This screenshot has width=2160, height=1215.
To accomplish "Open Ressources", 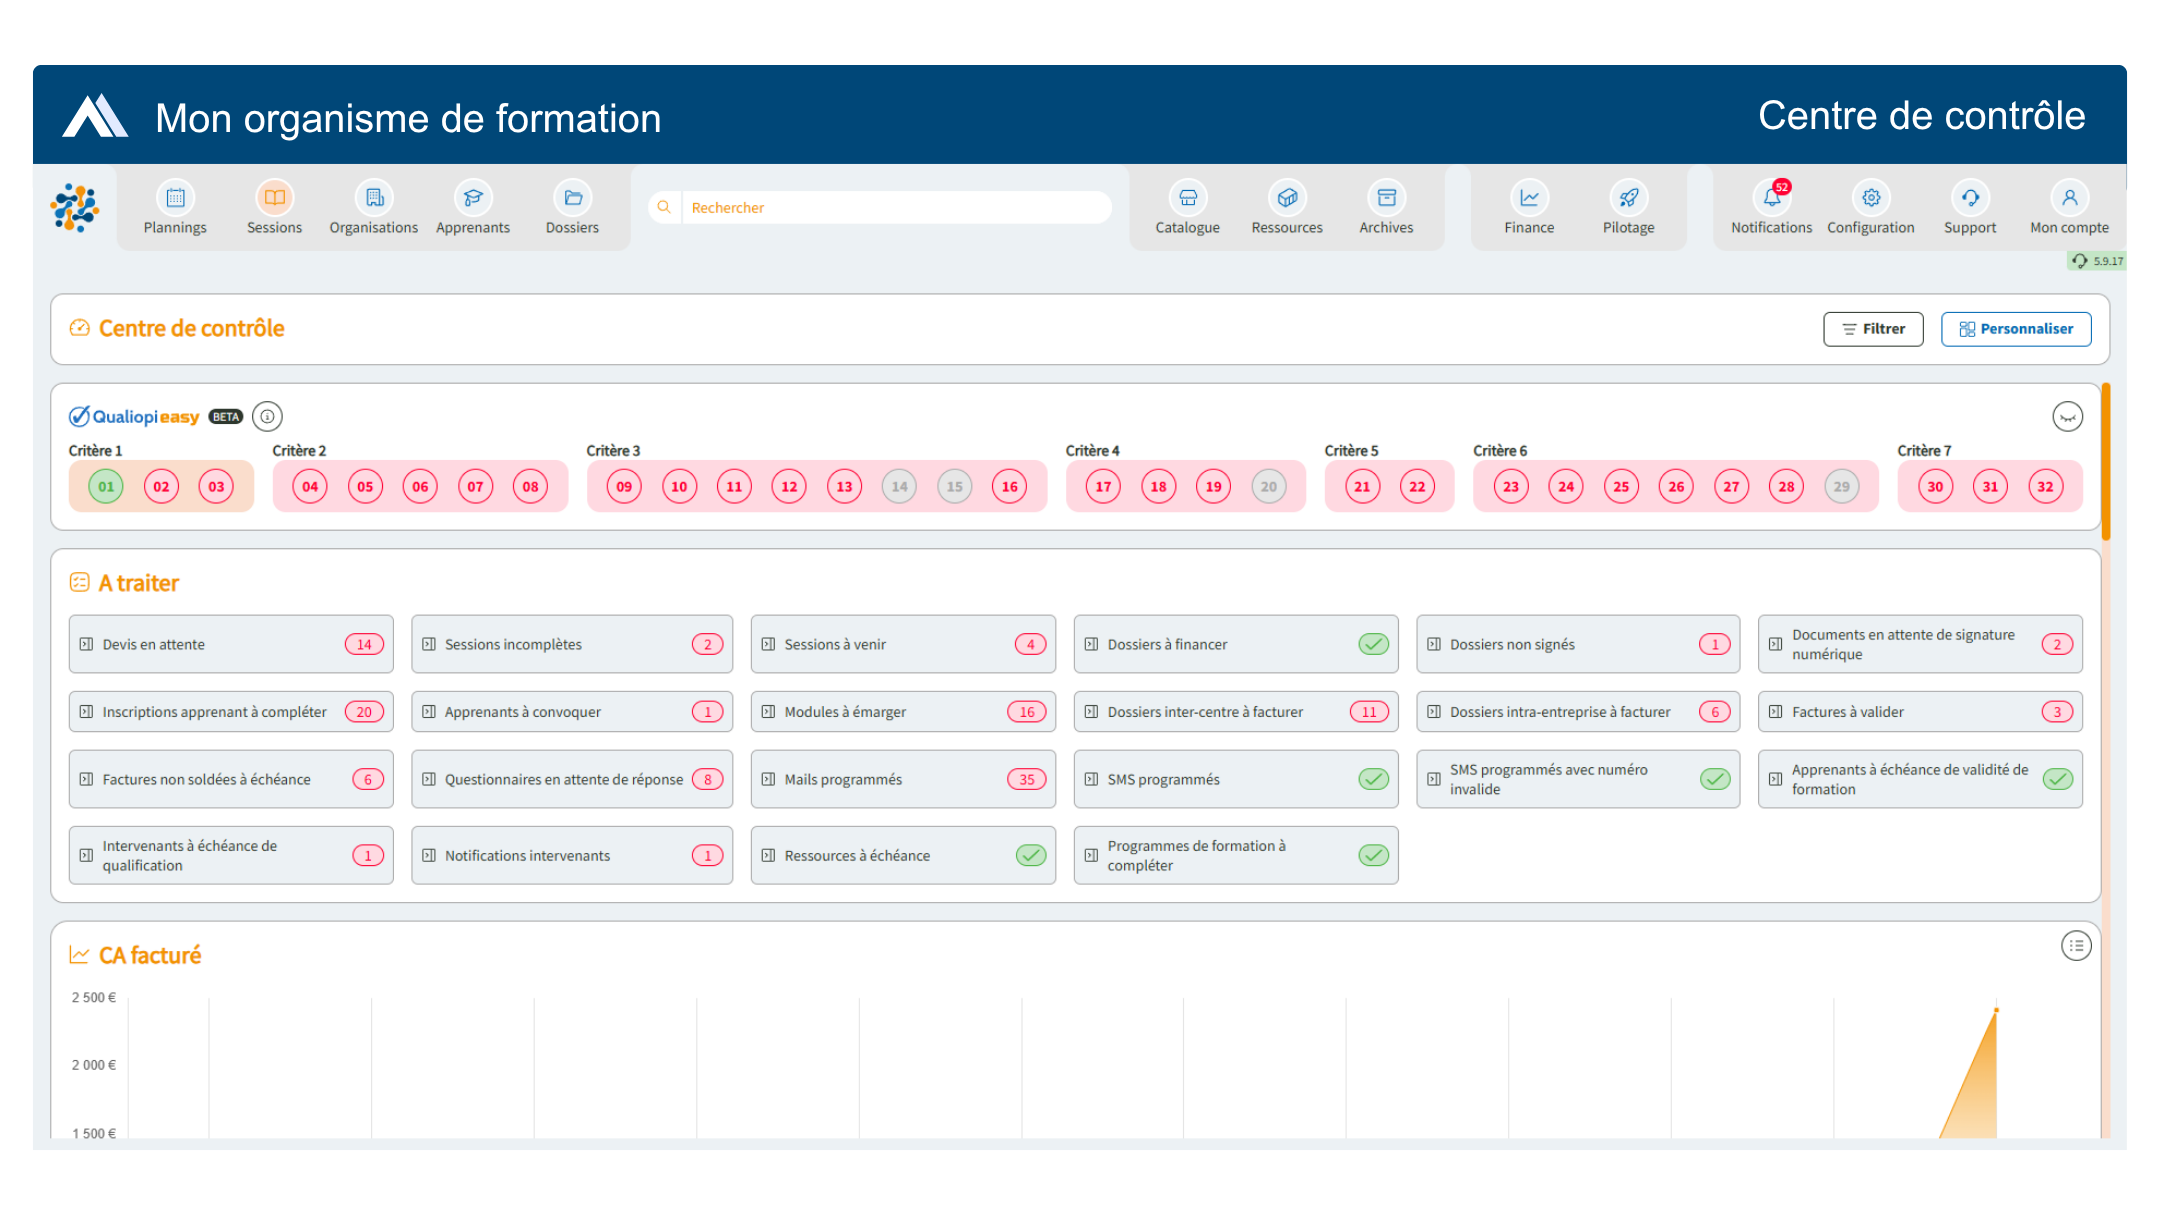I will coord(1287,208).
